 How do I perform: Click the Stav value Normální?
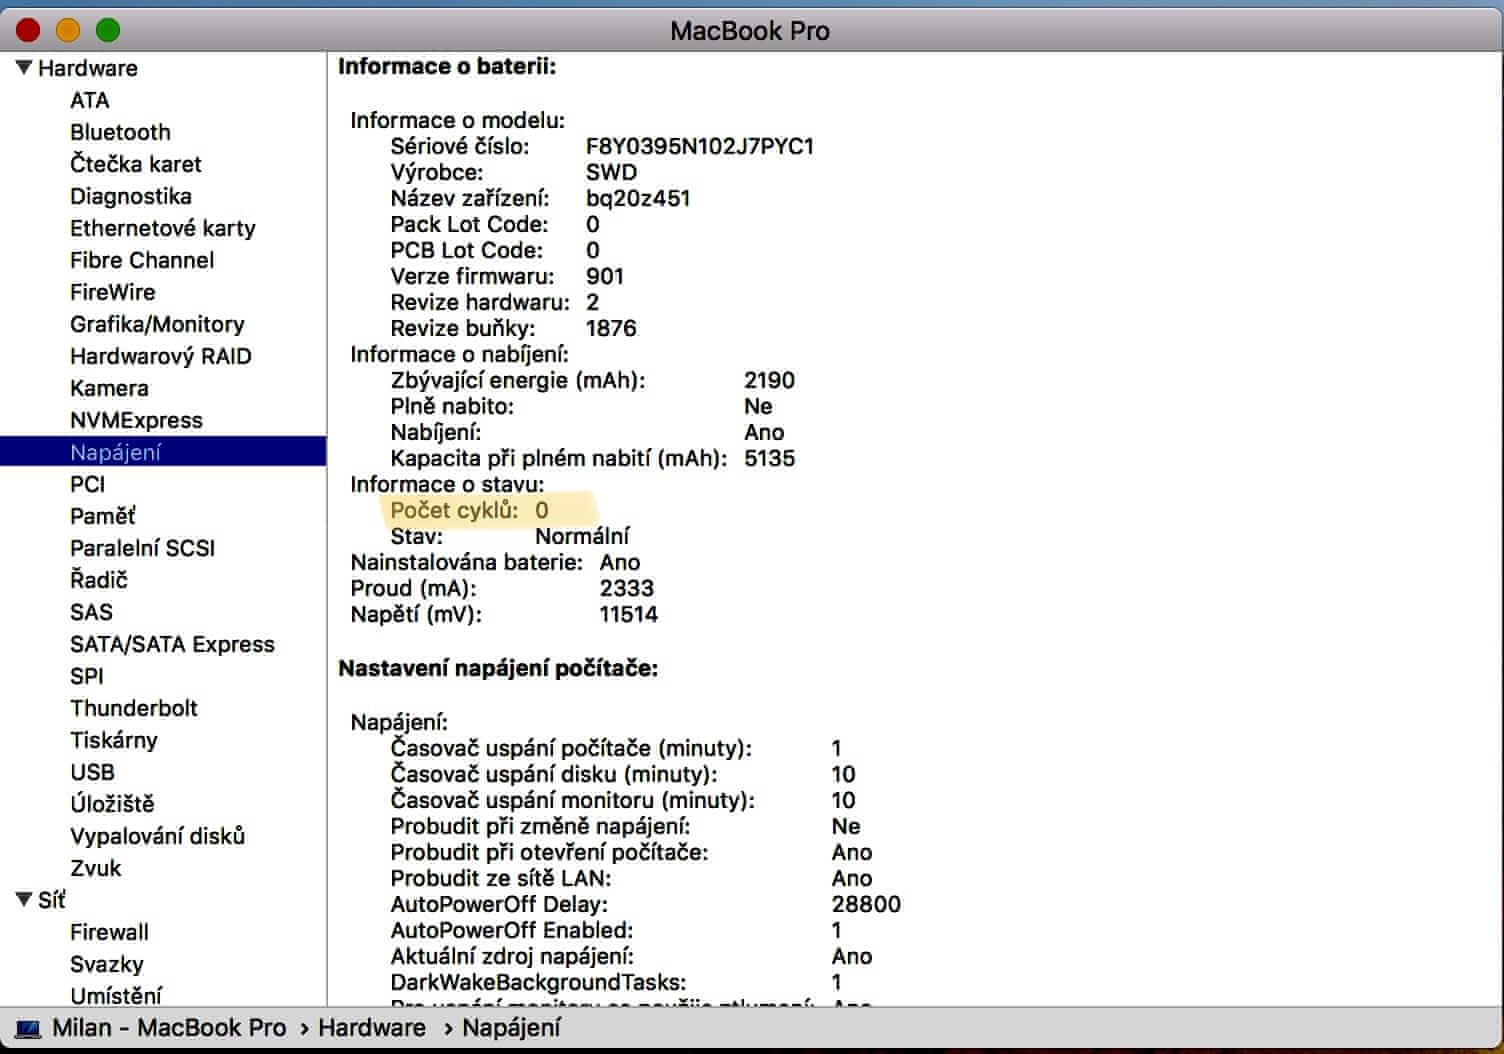(x=582, y=536)
